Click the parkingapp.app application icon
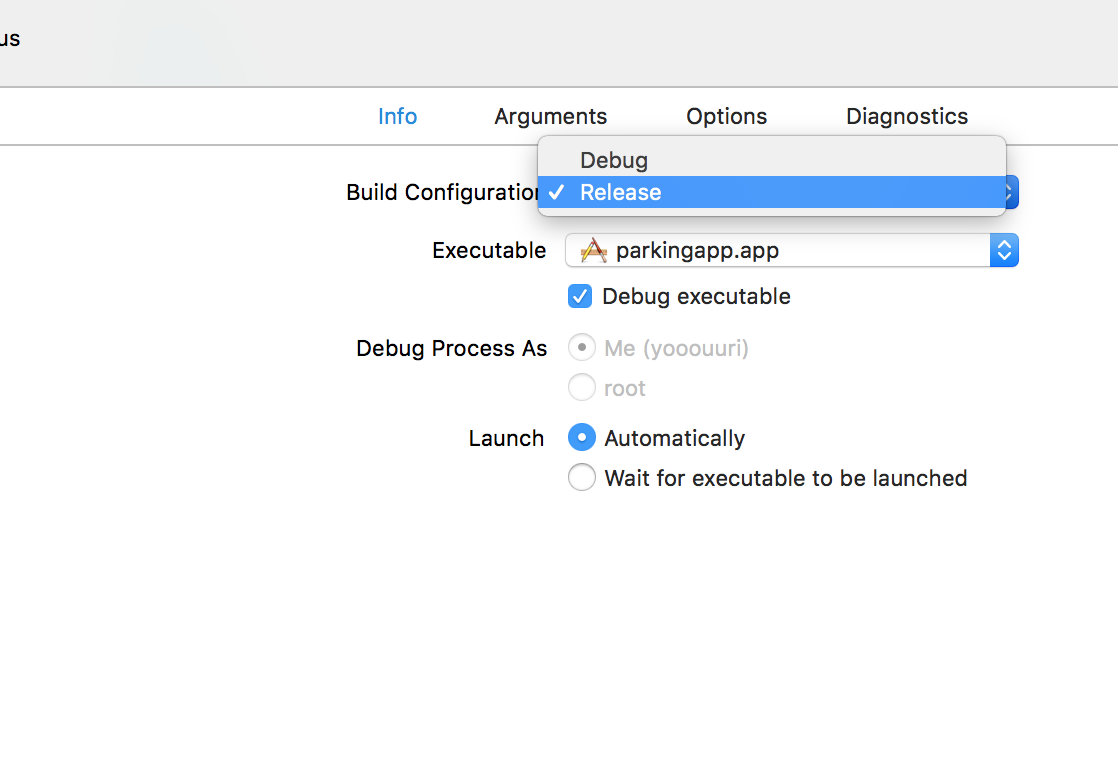Viewport: 1118px width, 776px height. [x=592, y=250]
